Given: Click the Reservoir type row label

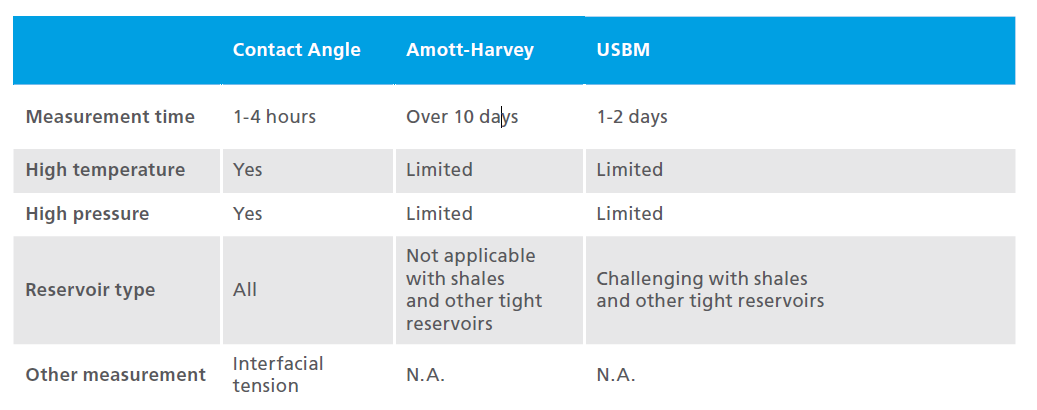Looking at the screenshot, I should (x=90, y=290).
